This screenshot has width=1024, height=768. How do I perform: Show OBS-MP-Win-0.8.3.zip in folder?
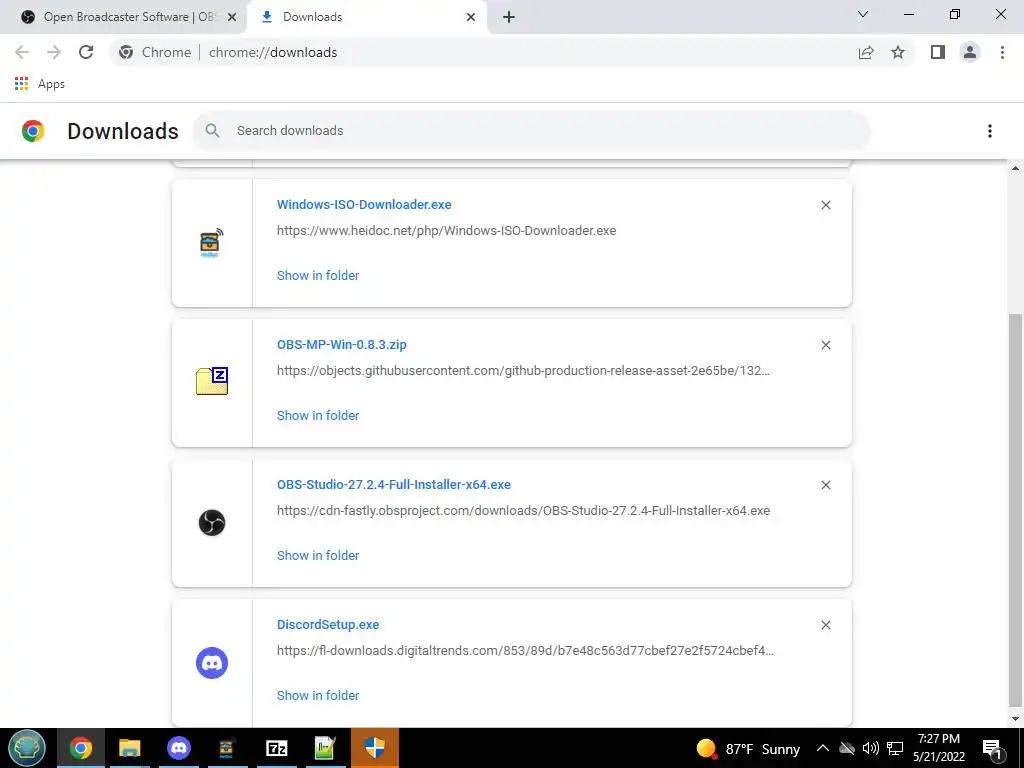(318, 415)
